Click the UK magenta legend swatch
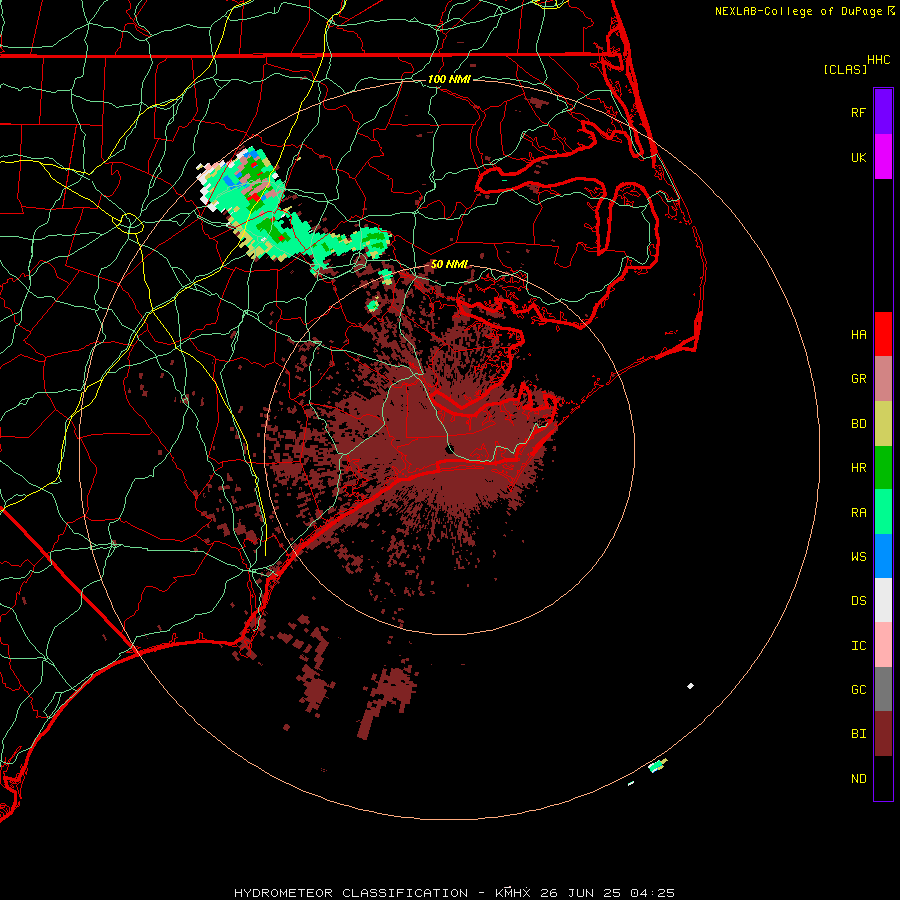900x900 pixels. [x=883, y=157]
